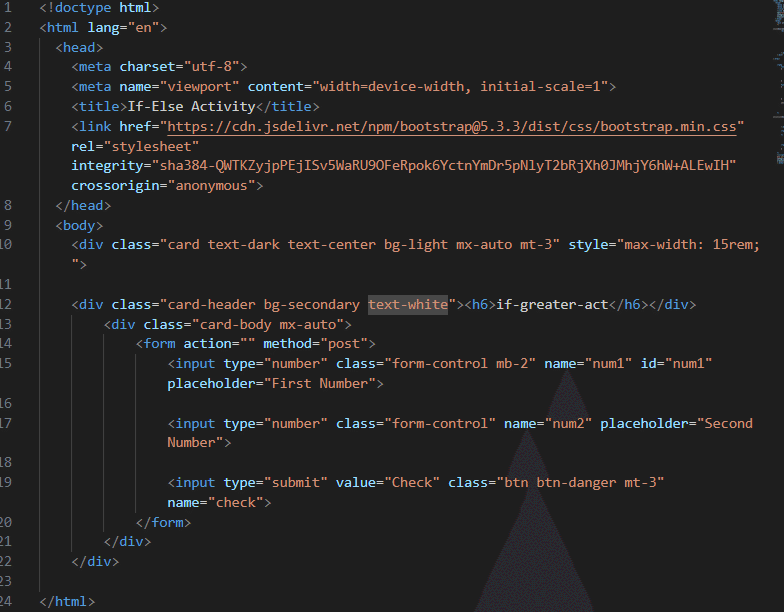Click the First Number placeholder value
Image resolution: width=784 pixels, height=612 pixels.
[x=320, y=384]
